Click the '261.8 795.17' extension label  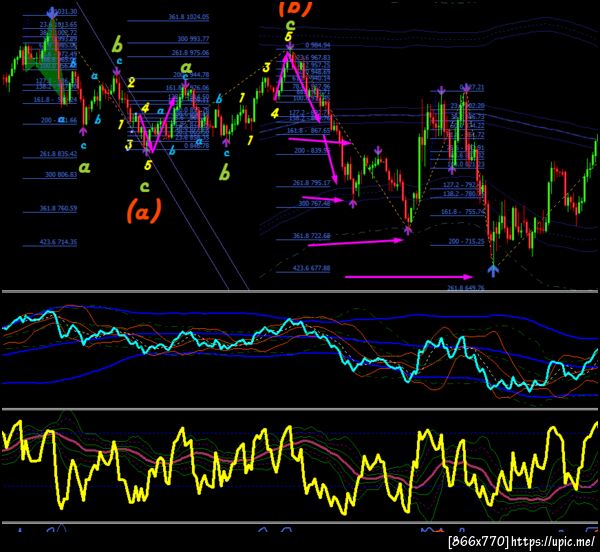tap(311, 183)
